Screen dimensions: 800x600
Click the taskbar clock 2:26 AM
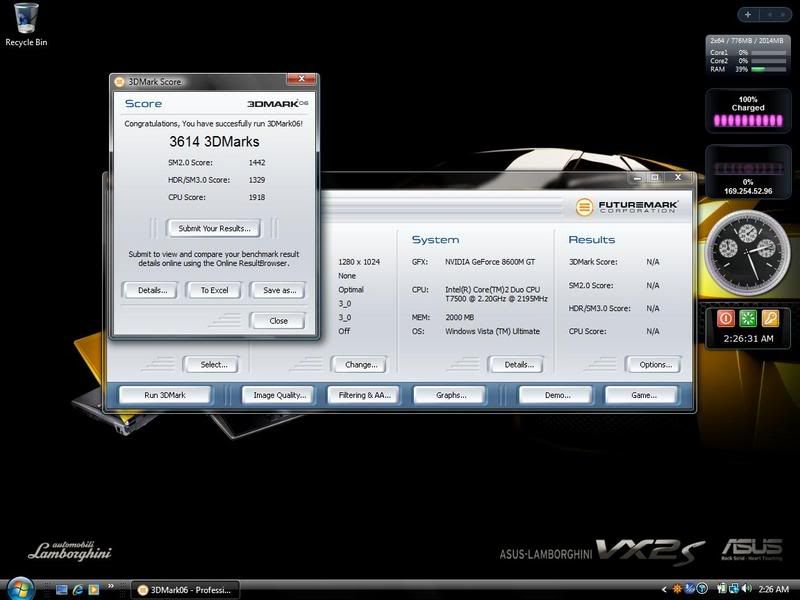pyautogui.click(x=773, y=589)
